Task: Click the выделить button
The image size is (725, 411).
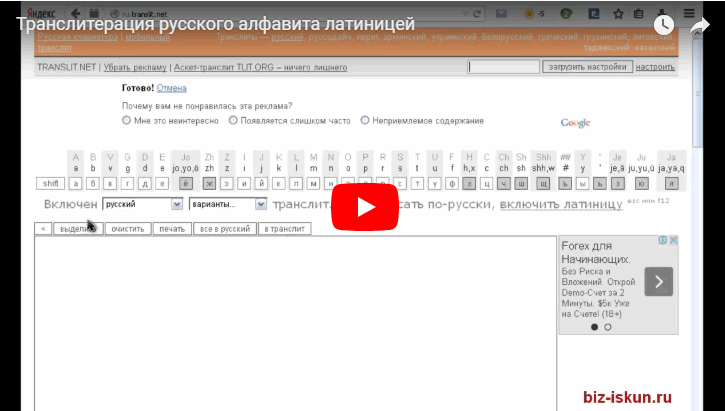Action: [78, 229]
